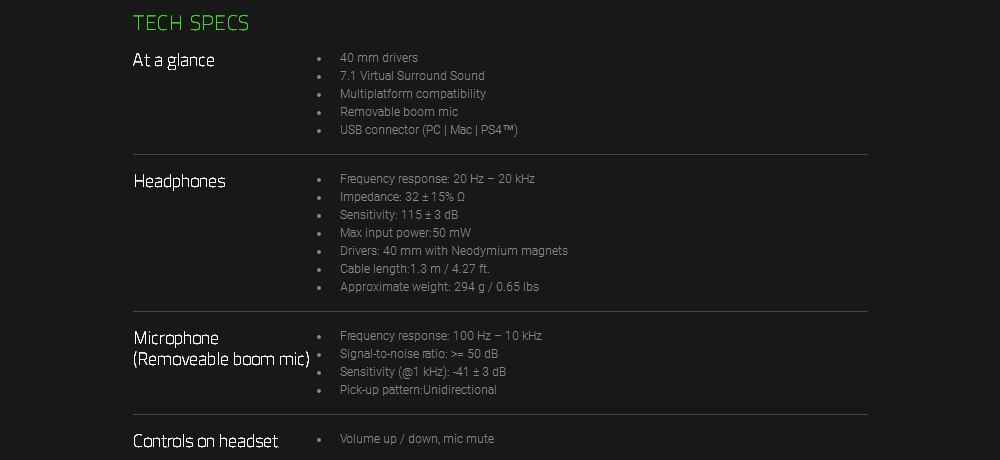Click the Signal-to-noise ratio line
The height and width of the screenshot is (460, 1000).
[x=420, y=354]
